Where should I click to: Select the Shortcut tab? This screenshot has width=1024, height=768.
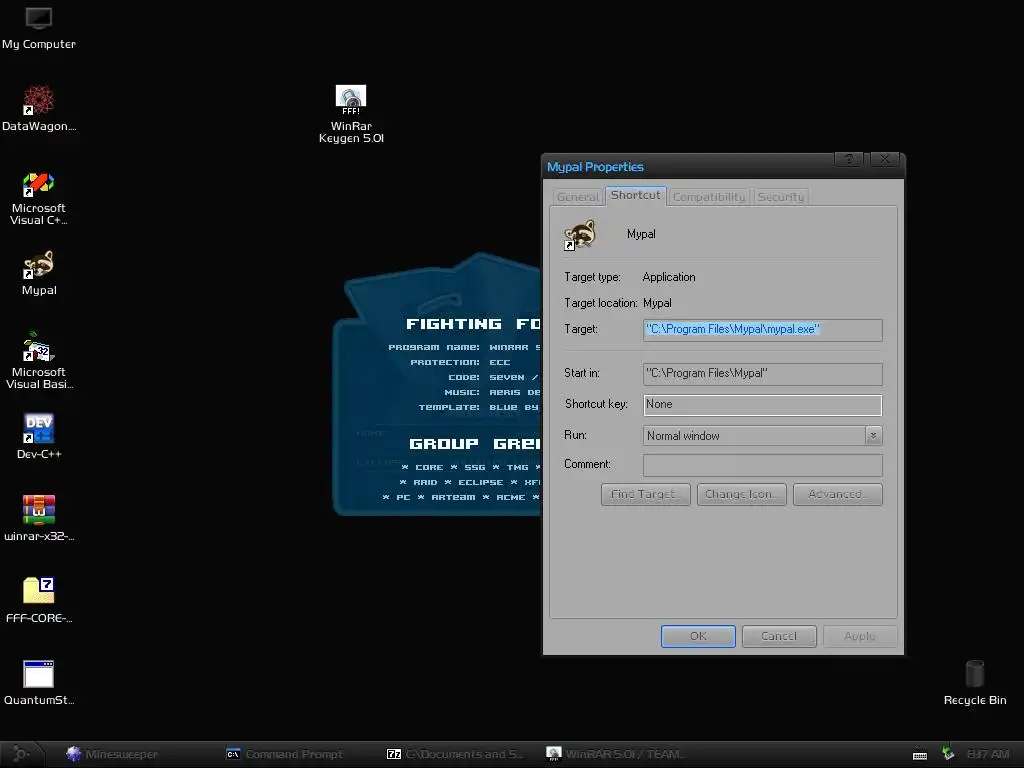point(635,195)
